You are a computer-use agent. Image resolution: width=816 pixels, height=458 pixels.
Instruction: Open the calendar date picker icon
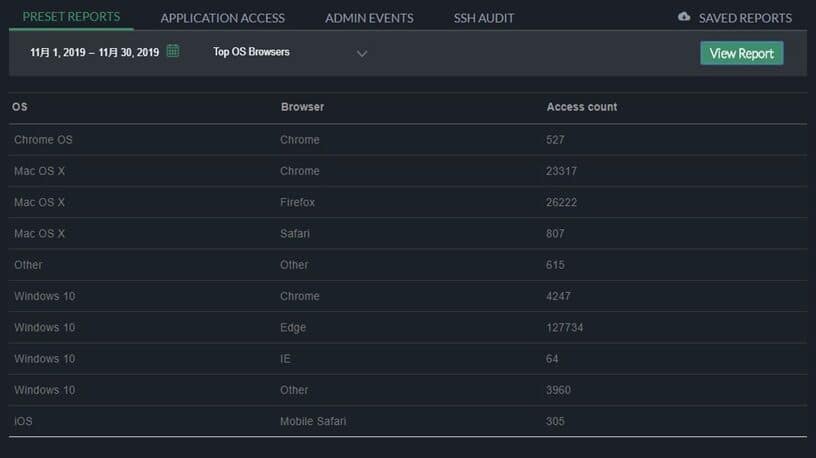tap(173, 51)
